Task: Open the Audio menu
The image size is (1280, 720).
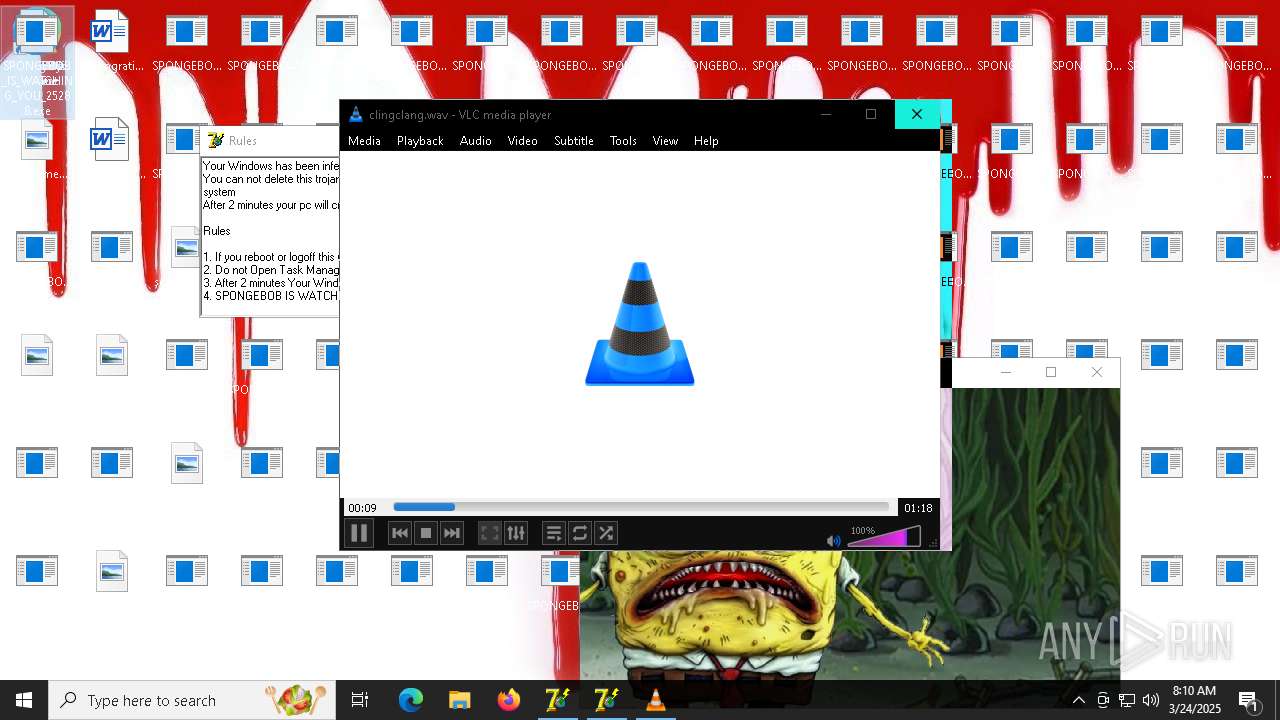Action: pyautogui.click(x=475, y=141)
